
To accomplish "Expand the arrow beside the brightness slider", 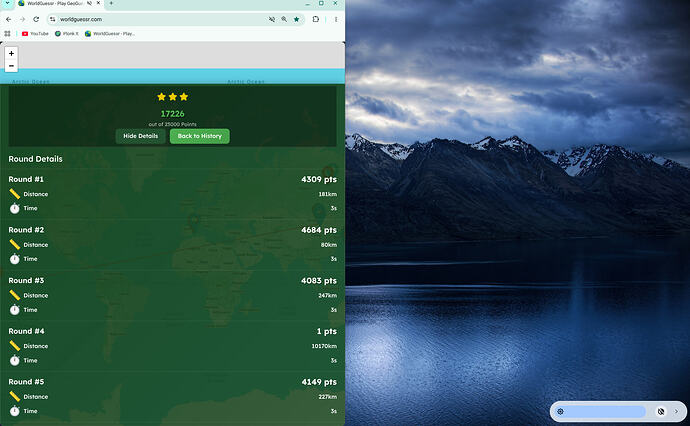I will (676, 411).
